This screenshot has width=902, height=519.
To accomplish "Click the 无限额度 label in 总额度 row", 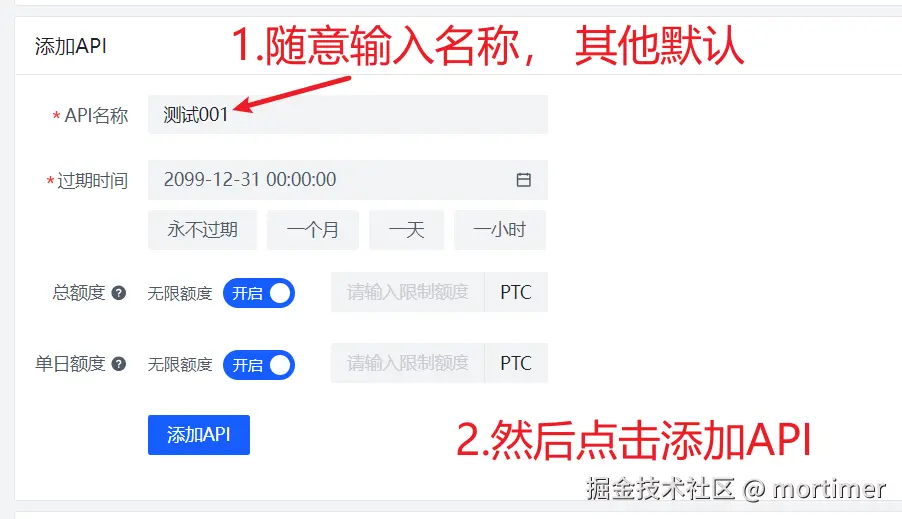I will [x=180, y=293].
